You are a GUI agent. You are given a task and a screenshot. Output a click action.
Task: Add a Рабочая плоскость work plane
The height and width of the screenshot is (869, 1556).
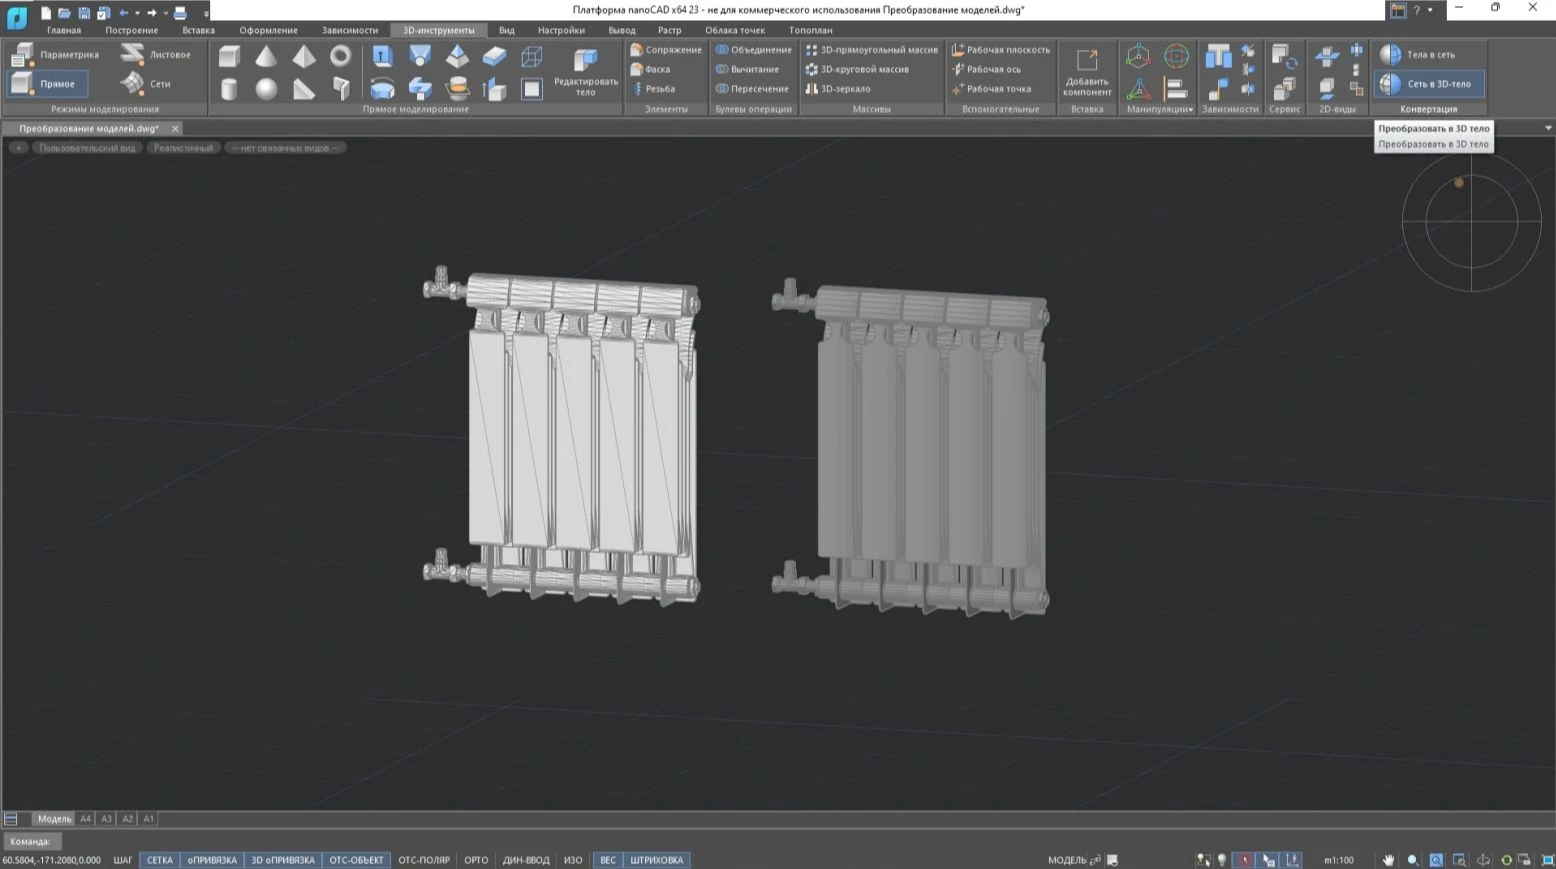coord(1001,50)
